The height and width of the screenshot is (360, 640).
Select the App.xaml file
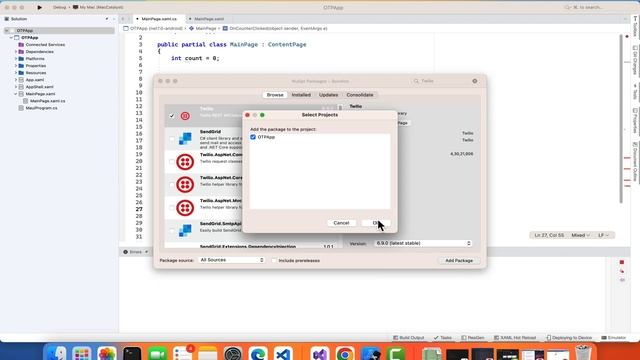(35, 80)
